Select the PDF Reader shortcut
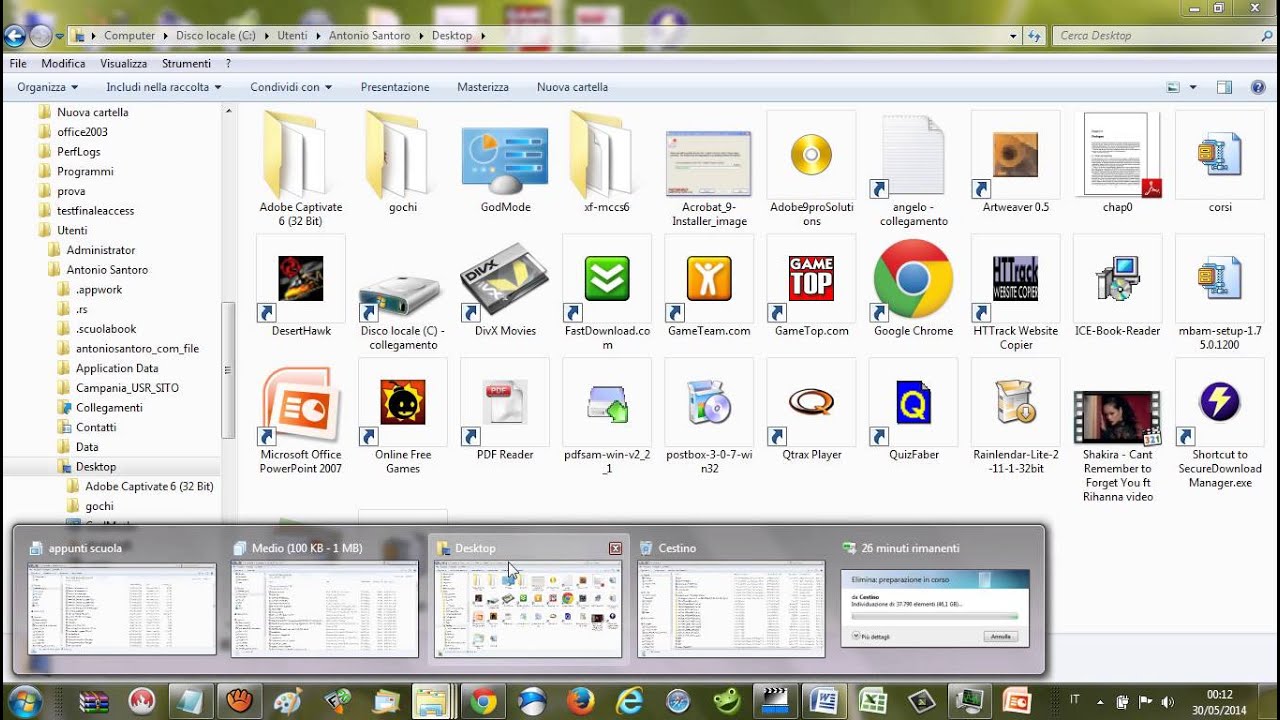Screen dimensions: 1280x720 coord(505,410)
